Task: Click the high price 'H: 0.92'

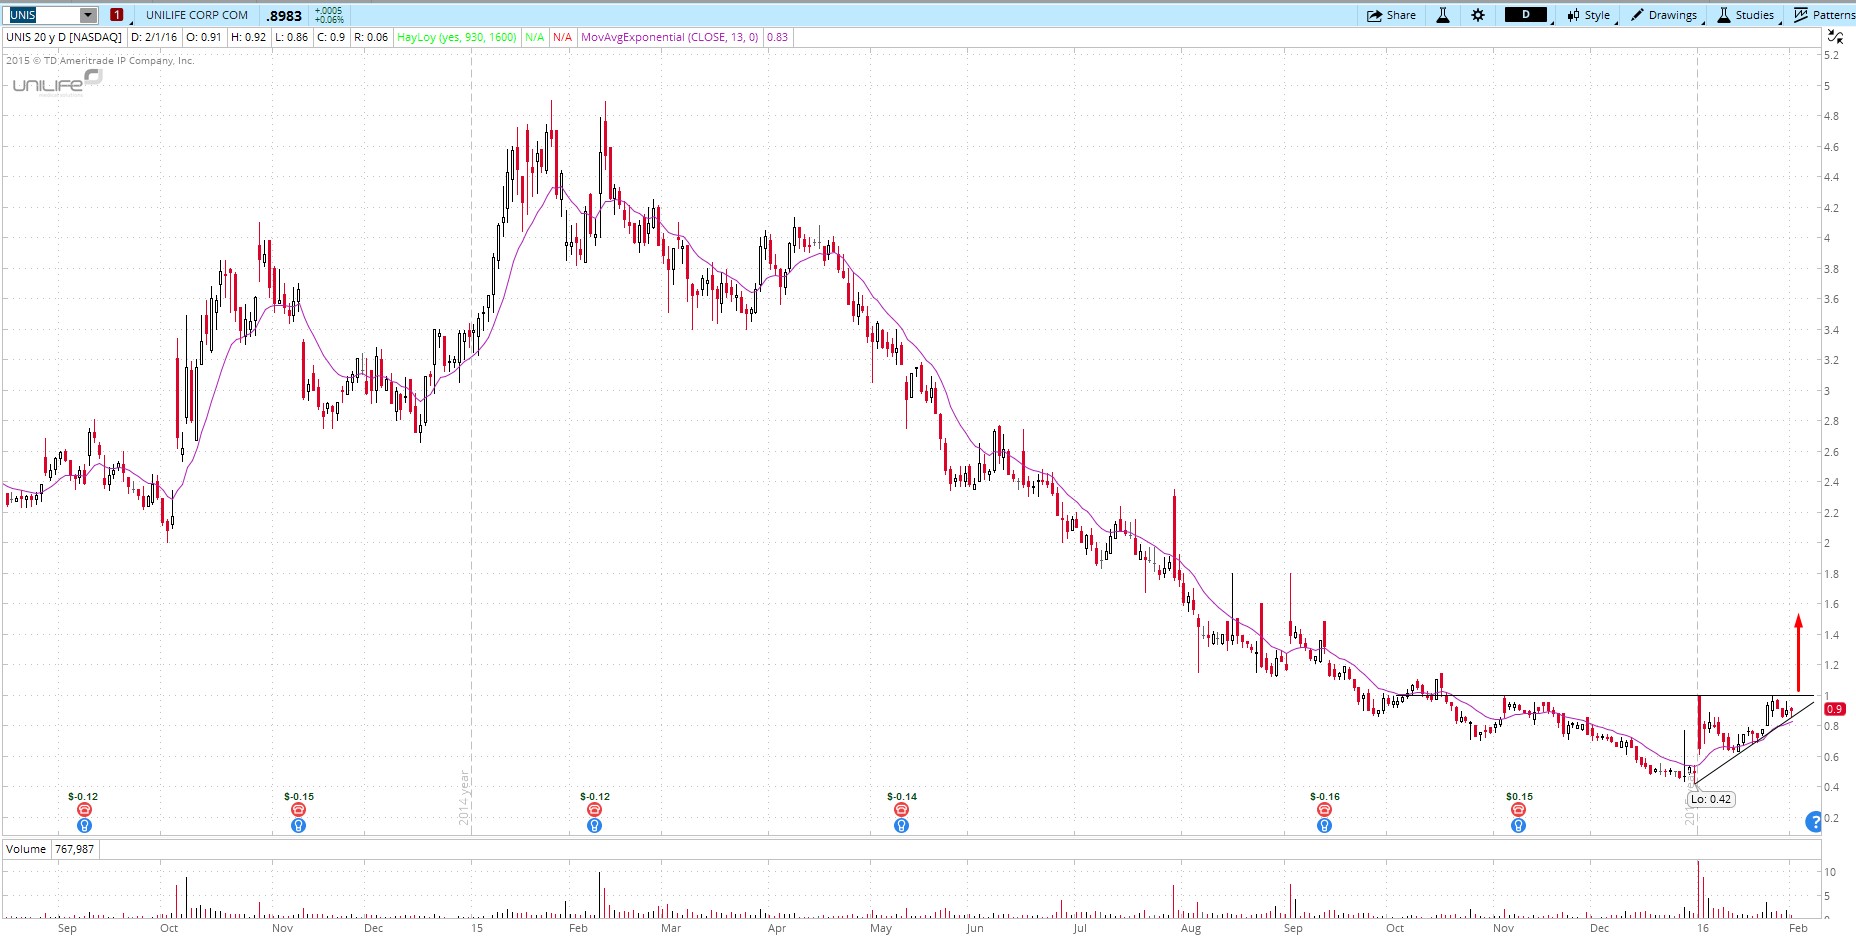Action: pyautogui.click(x=249, y=37)
